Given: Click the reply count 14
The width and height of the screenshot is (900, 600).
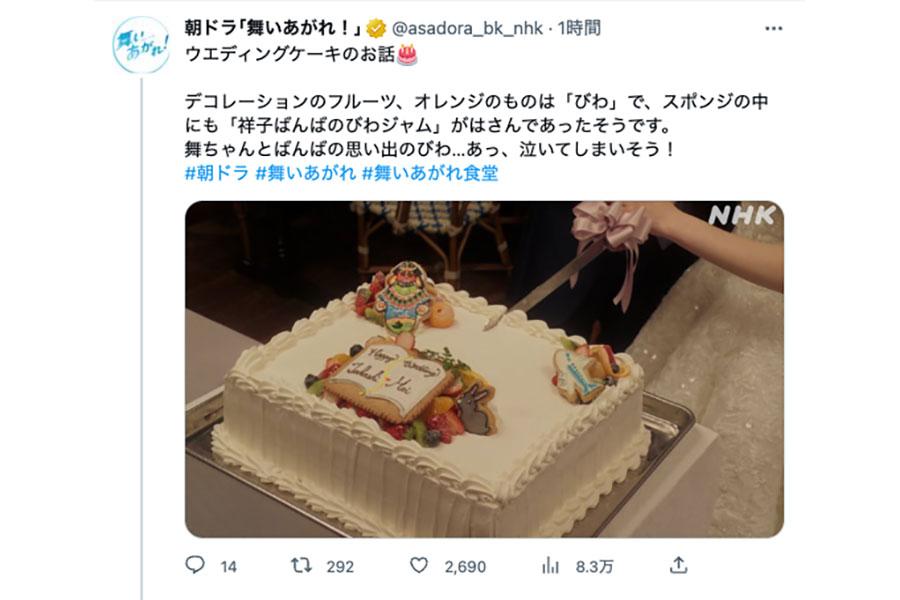Looking at the screenshot, I should [228, 567].
